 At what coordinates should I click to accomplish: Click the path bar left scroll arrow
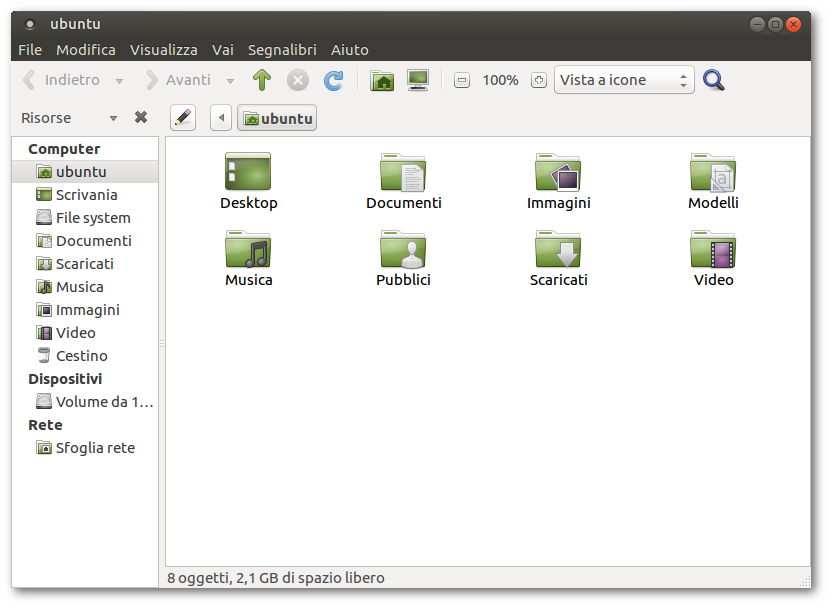(221, 118)
